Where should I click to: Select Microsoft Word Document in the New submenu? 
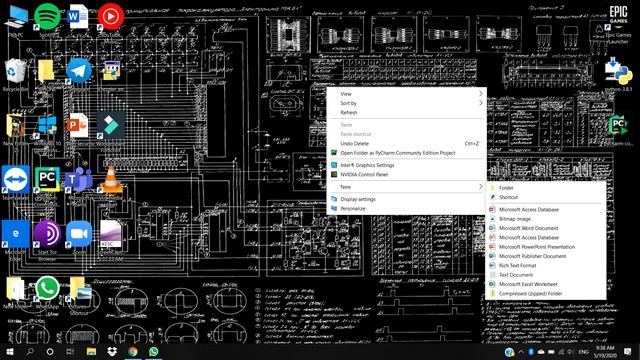point(546,228)
